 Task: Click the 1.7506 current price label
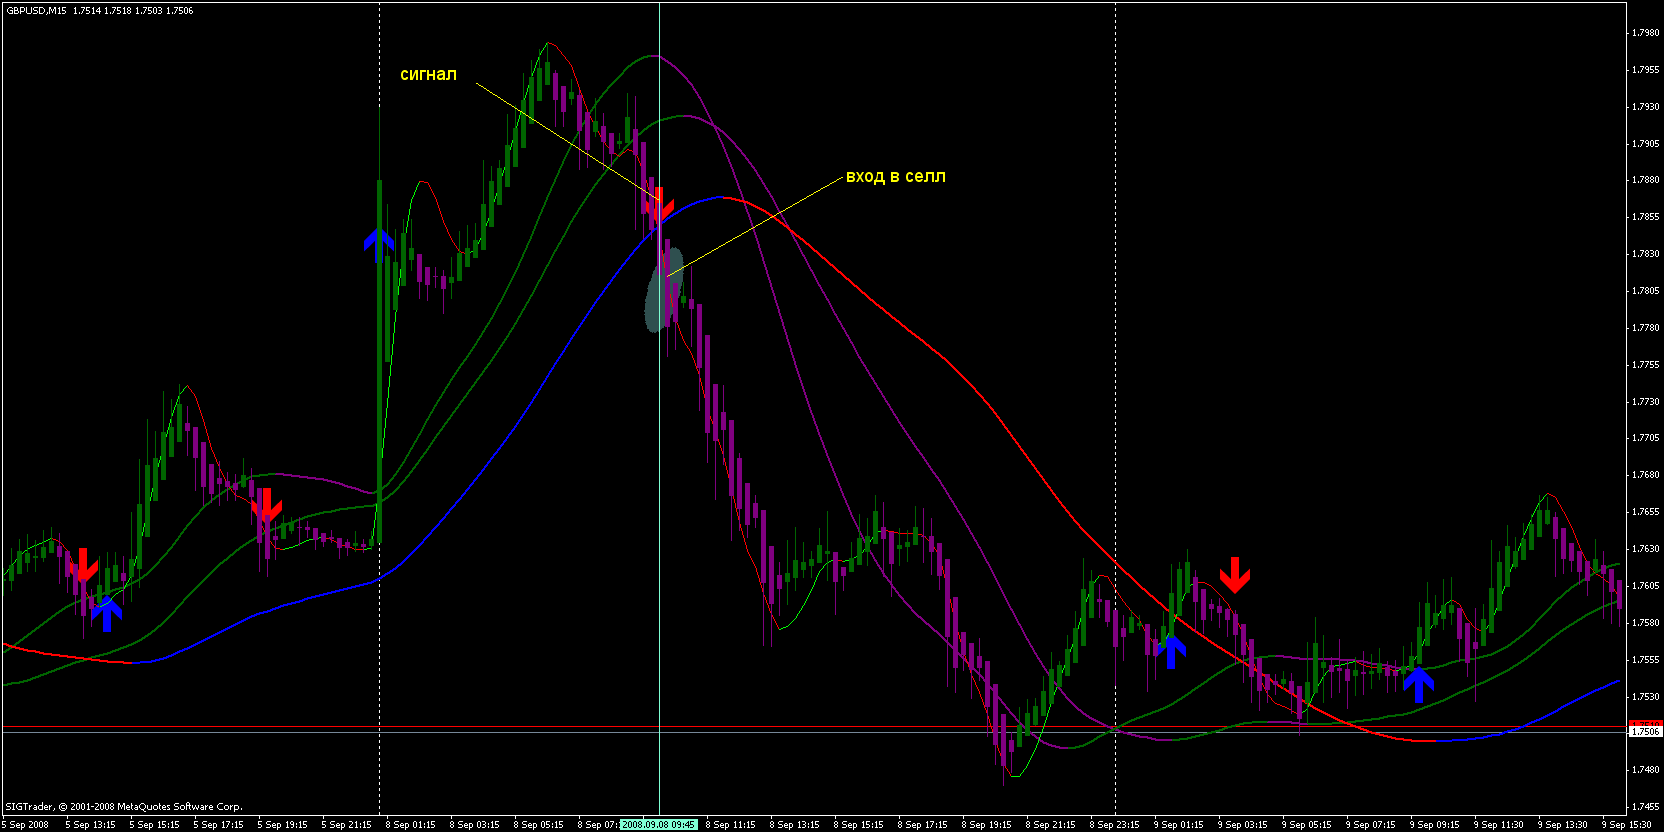(1645, 732)
